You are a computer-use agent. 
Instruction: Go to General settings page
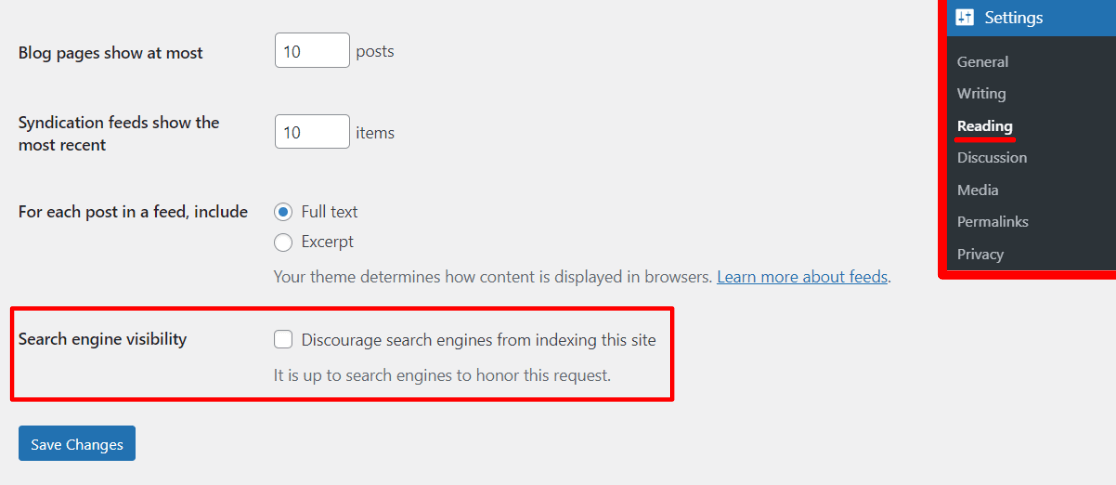(x=982, y=62)
